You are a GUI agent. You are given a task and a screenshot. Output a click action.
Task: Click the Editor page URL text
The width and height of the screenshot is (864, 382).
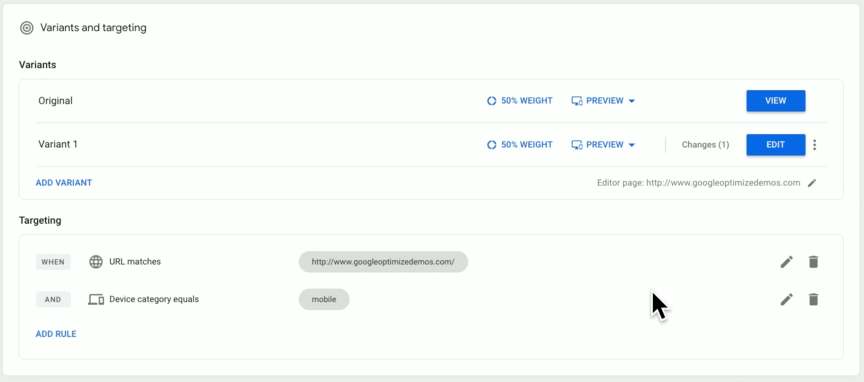pyautogui.click(x=699, y=183)
